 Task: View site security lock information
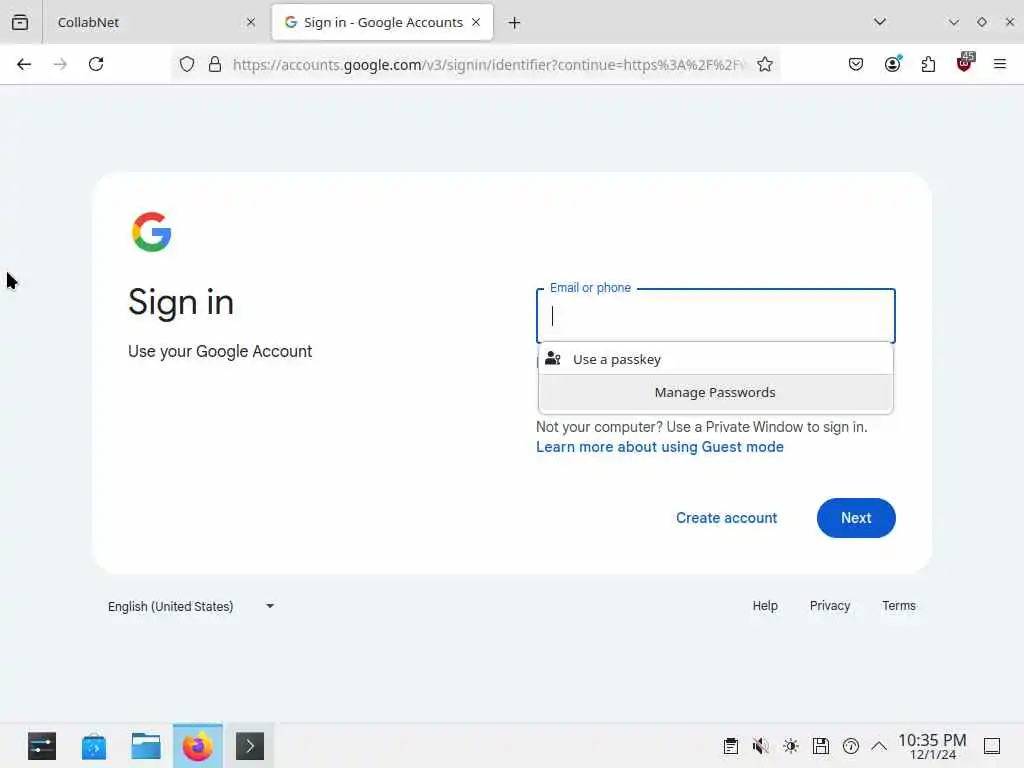[215, 64]
